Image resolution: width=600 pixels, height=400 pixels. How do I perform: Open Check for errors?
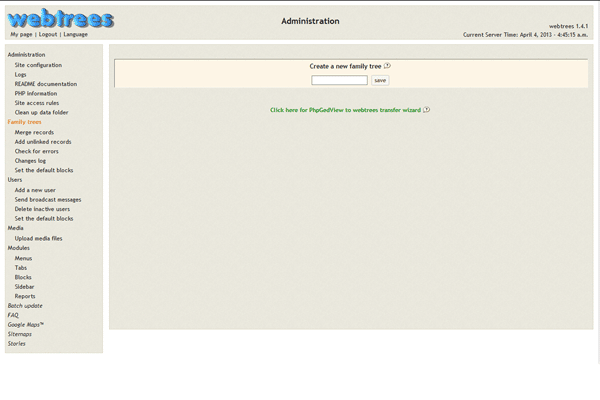click(x=36, y=151)
